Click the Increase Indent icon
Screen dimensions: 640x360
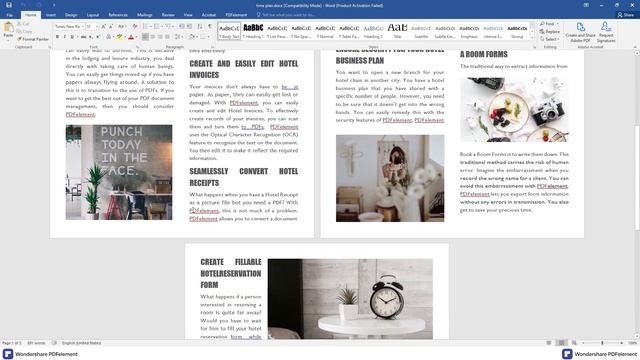click(x=189, y=27)
